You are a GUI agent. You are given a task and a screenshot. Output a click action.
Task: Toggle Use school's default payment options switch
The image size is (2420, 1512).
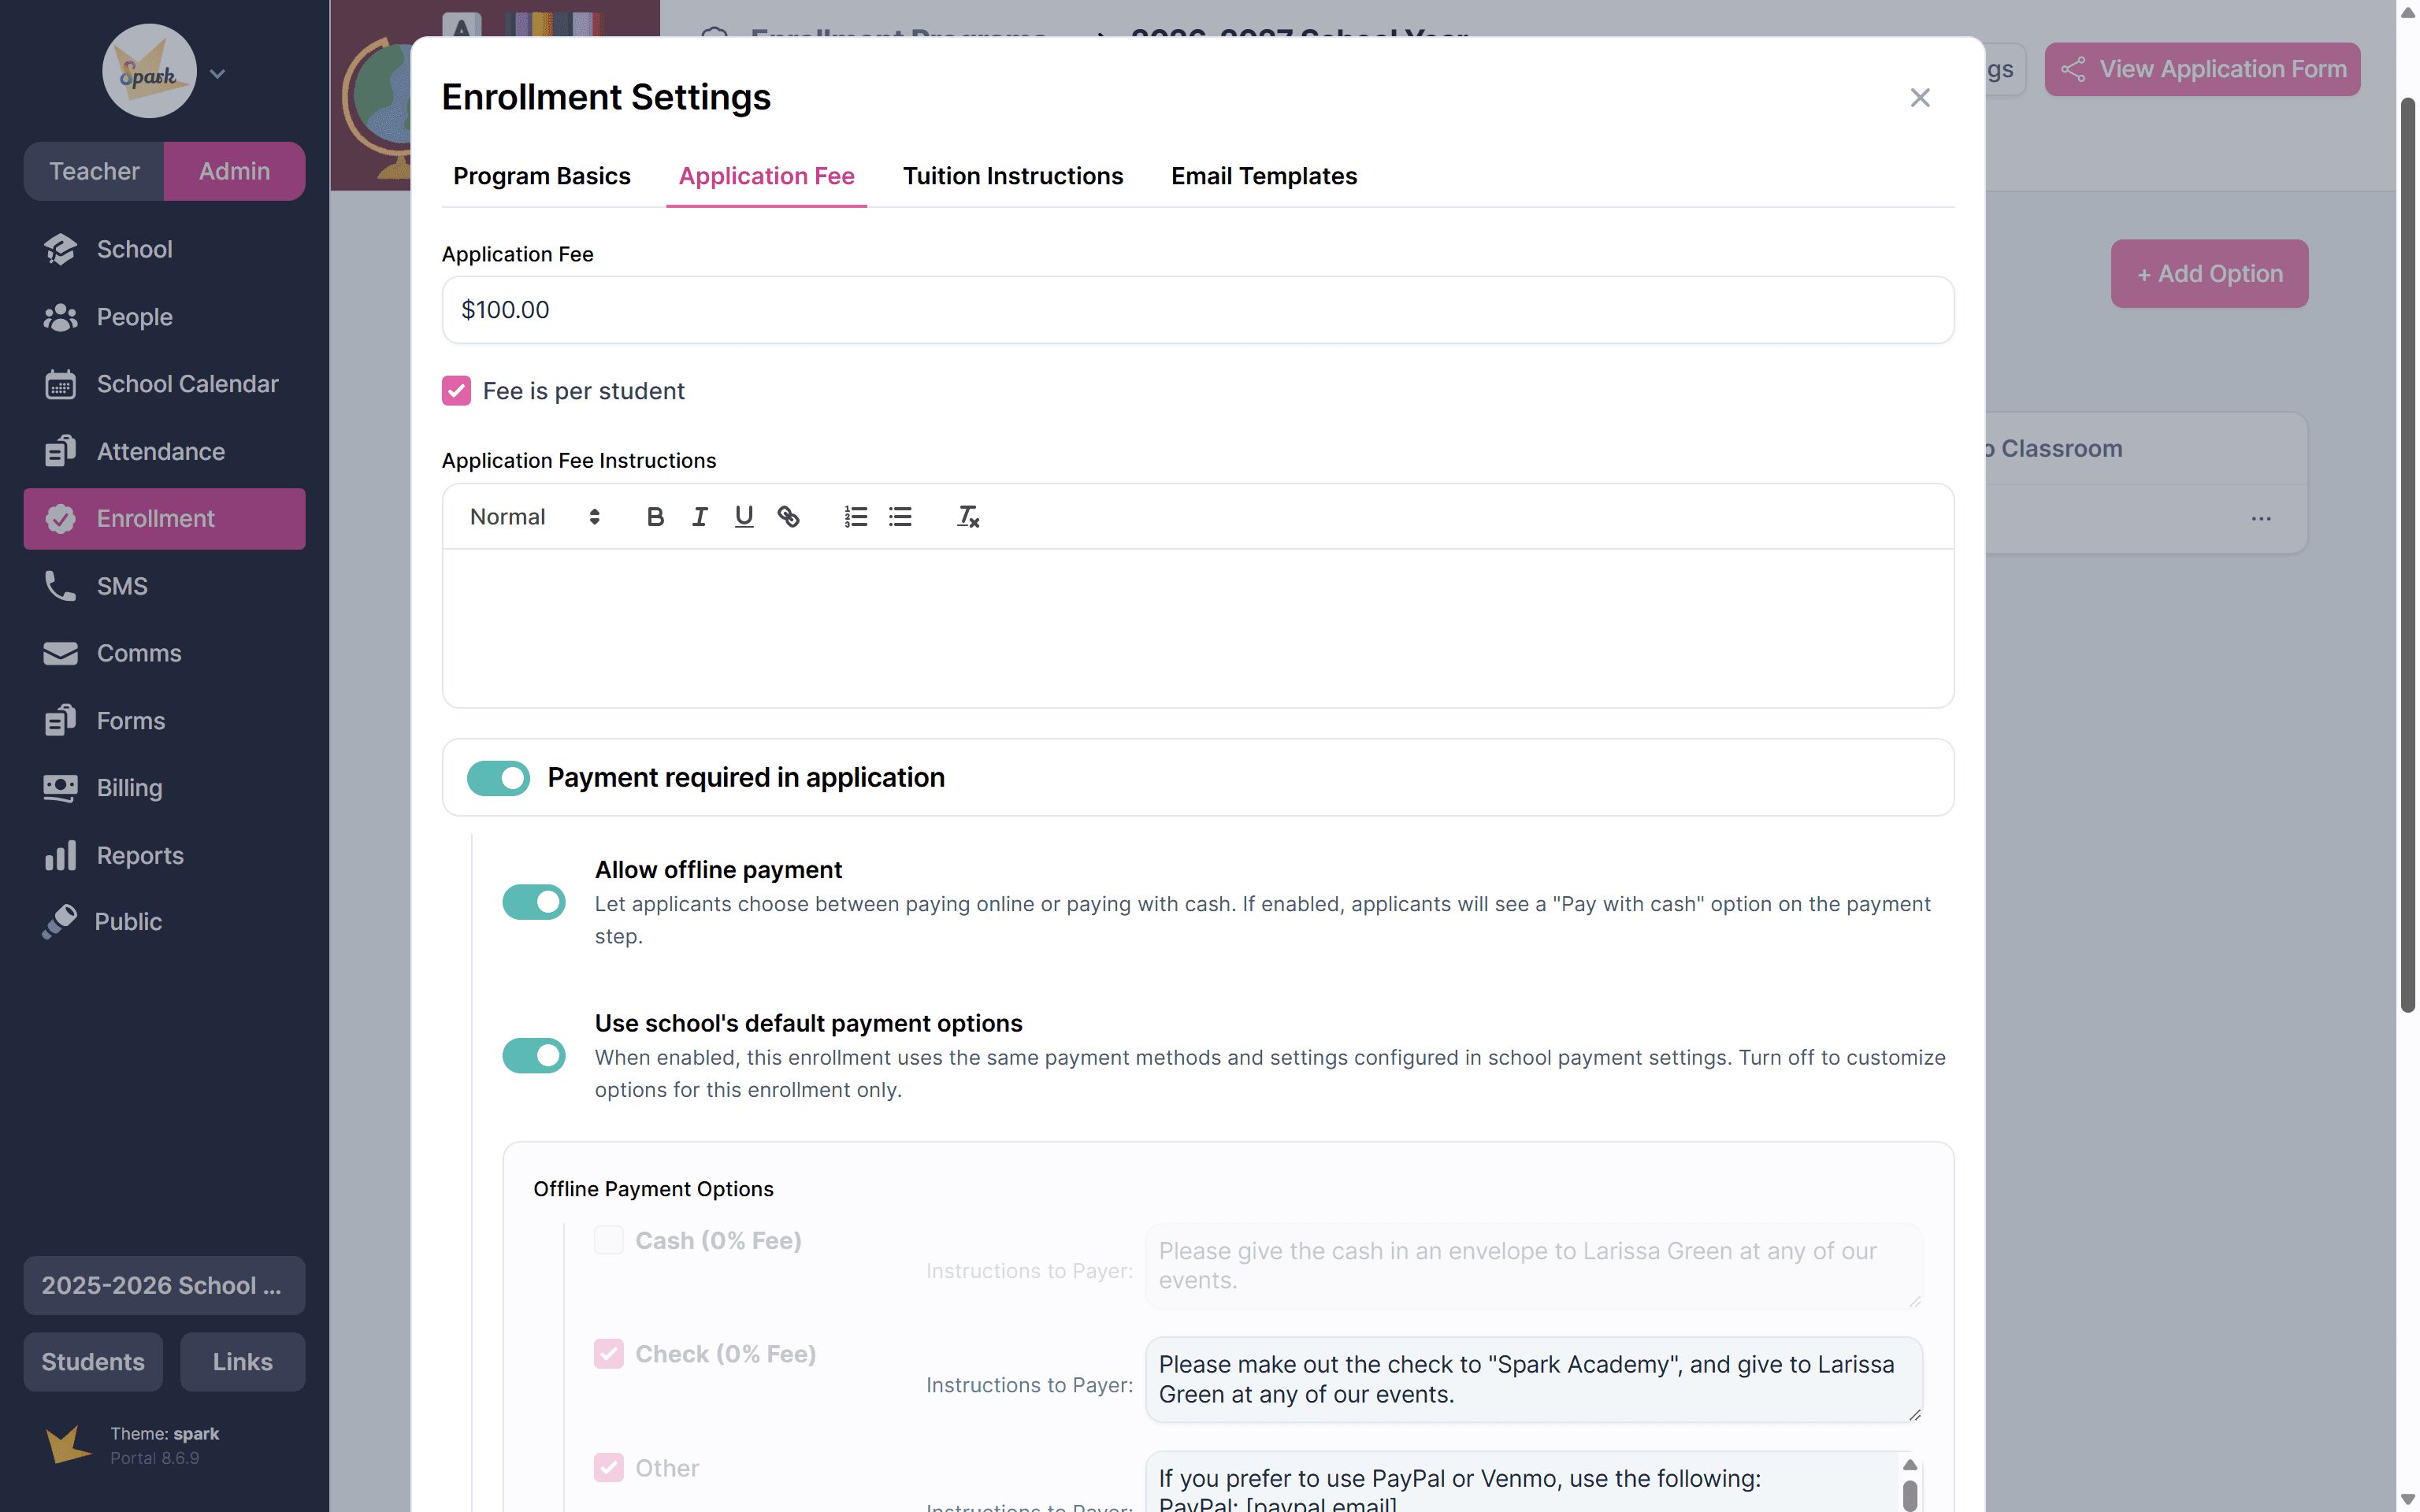point(534,1056)
